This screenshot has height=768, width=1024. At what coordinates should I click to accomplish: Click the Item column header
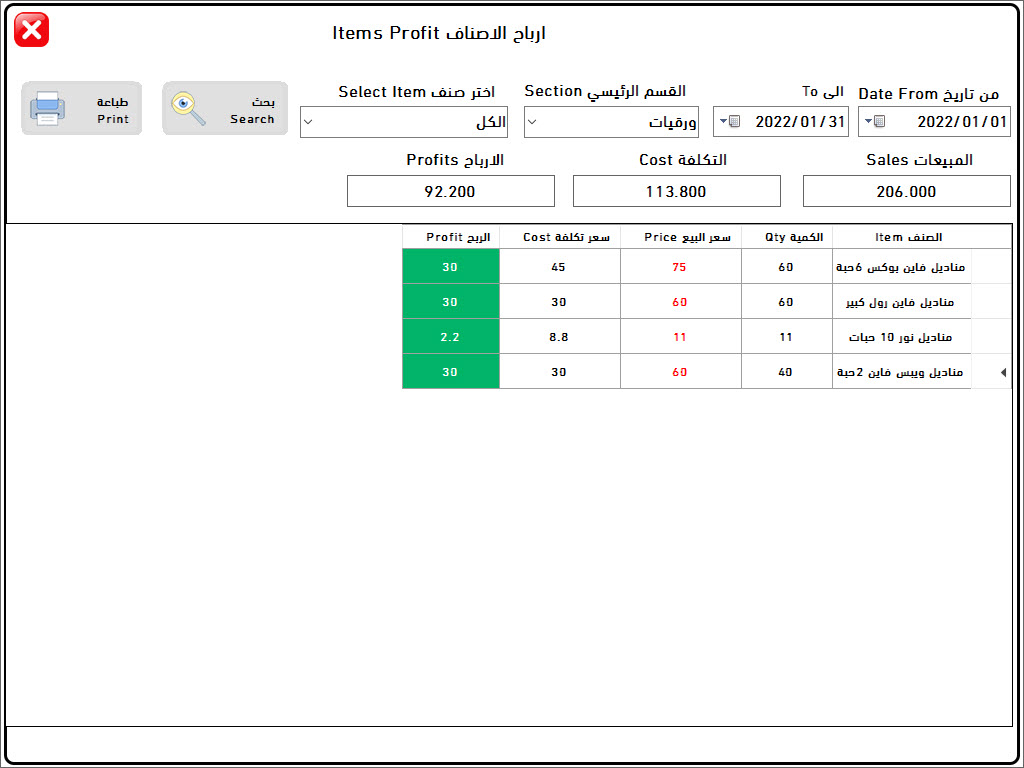click(902, 237)
